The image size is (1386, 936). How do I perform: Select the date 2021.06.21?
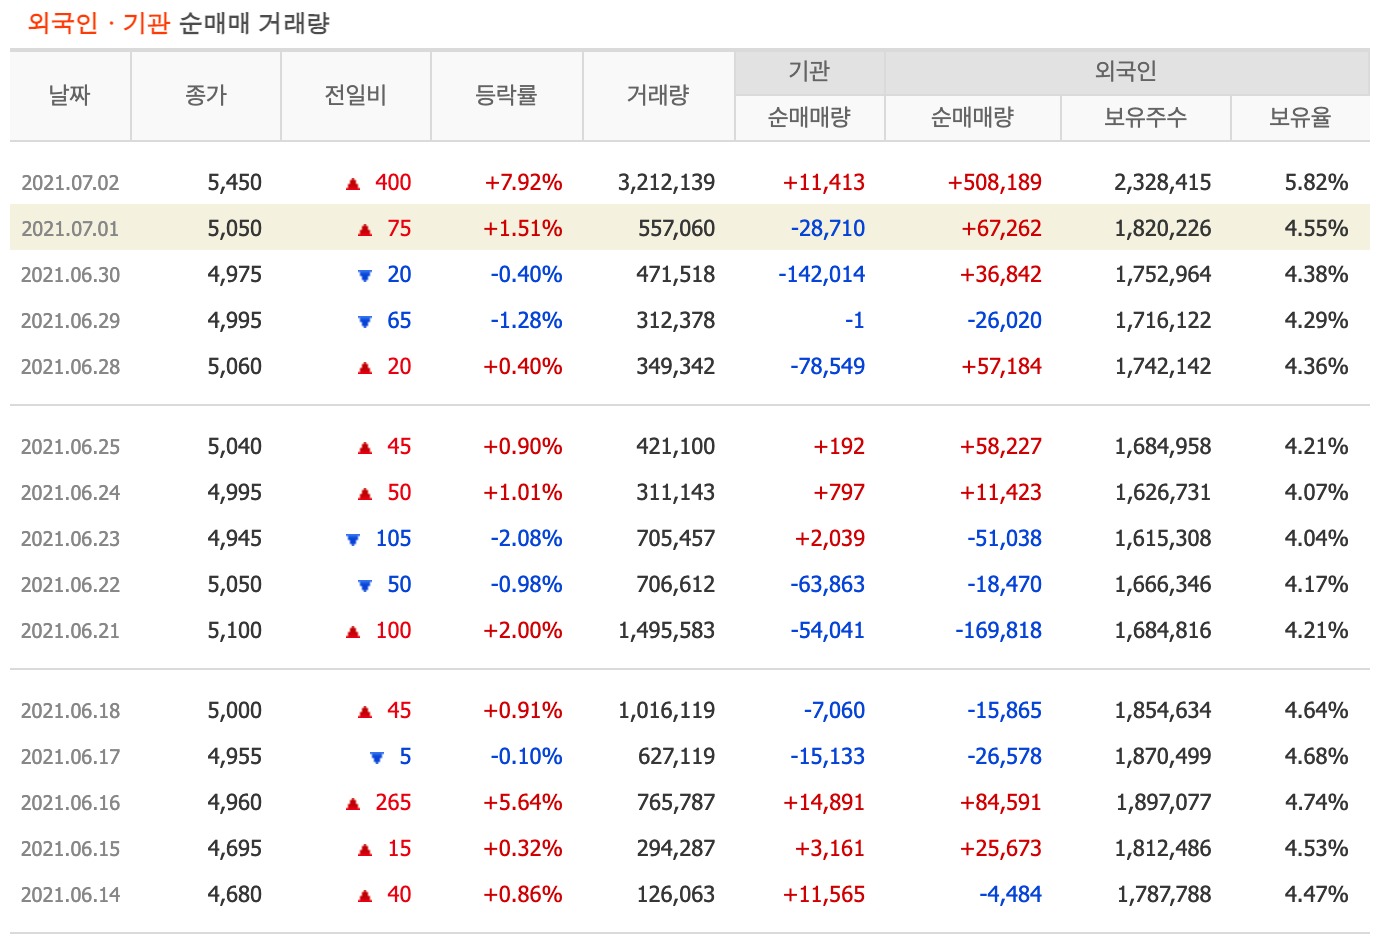click(70, 631)
